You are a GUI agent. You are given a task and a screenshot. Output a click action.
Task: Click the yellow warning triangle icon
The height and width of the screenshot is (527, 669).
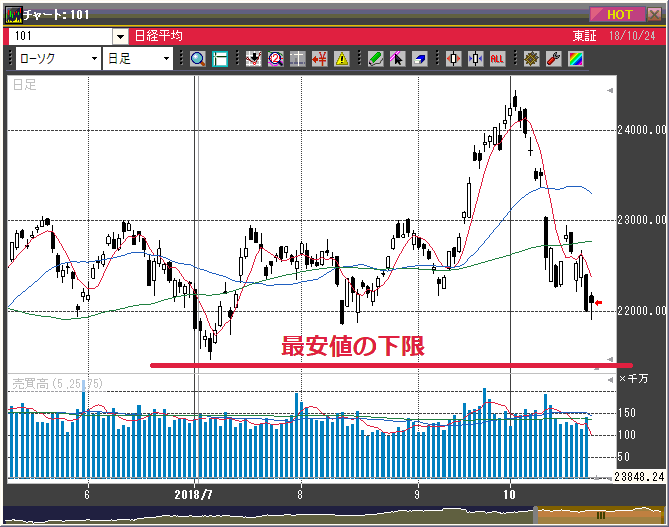tap(342, 59)
